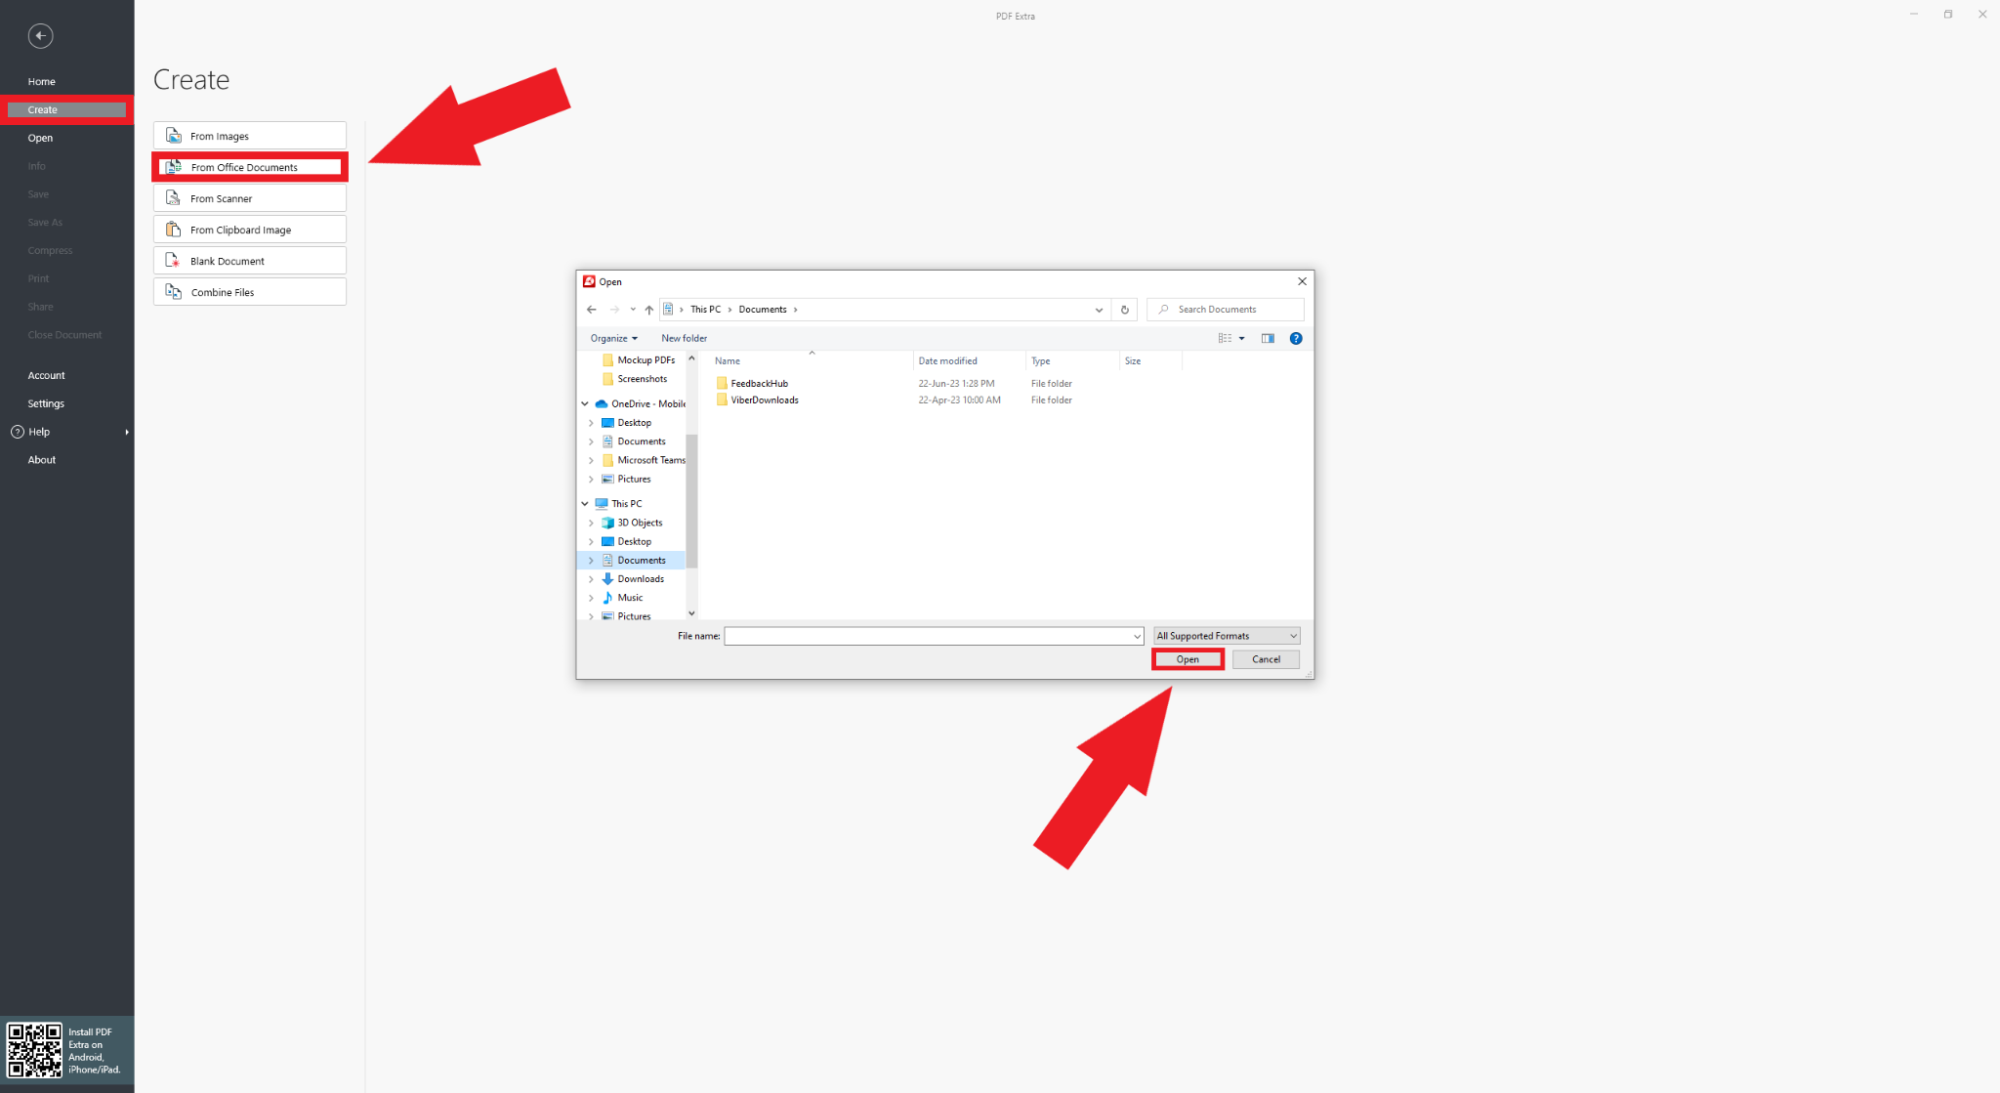This screenshot has width=2000, height=1093.
Task: Start a Blank Document
Action: point(248,260)
